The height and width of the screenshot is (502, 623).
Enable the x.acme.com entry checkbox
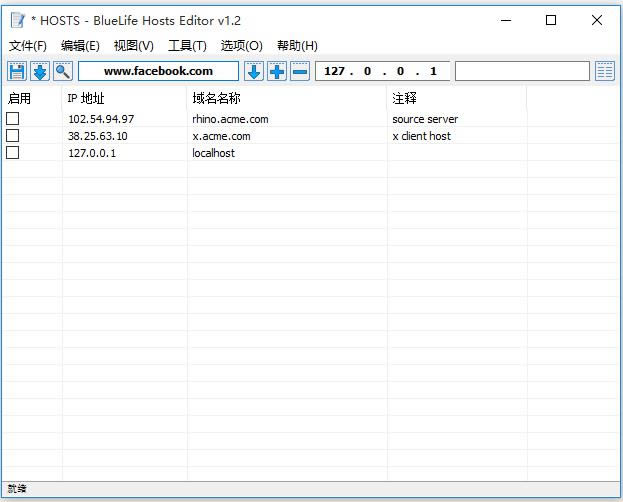(x=12, y=136)
